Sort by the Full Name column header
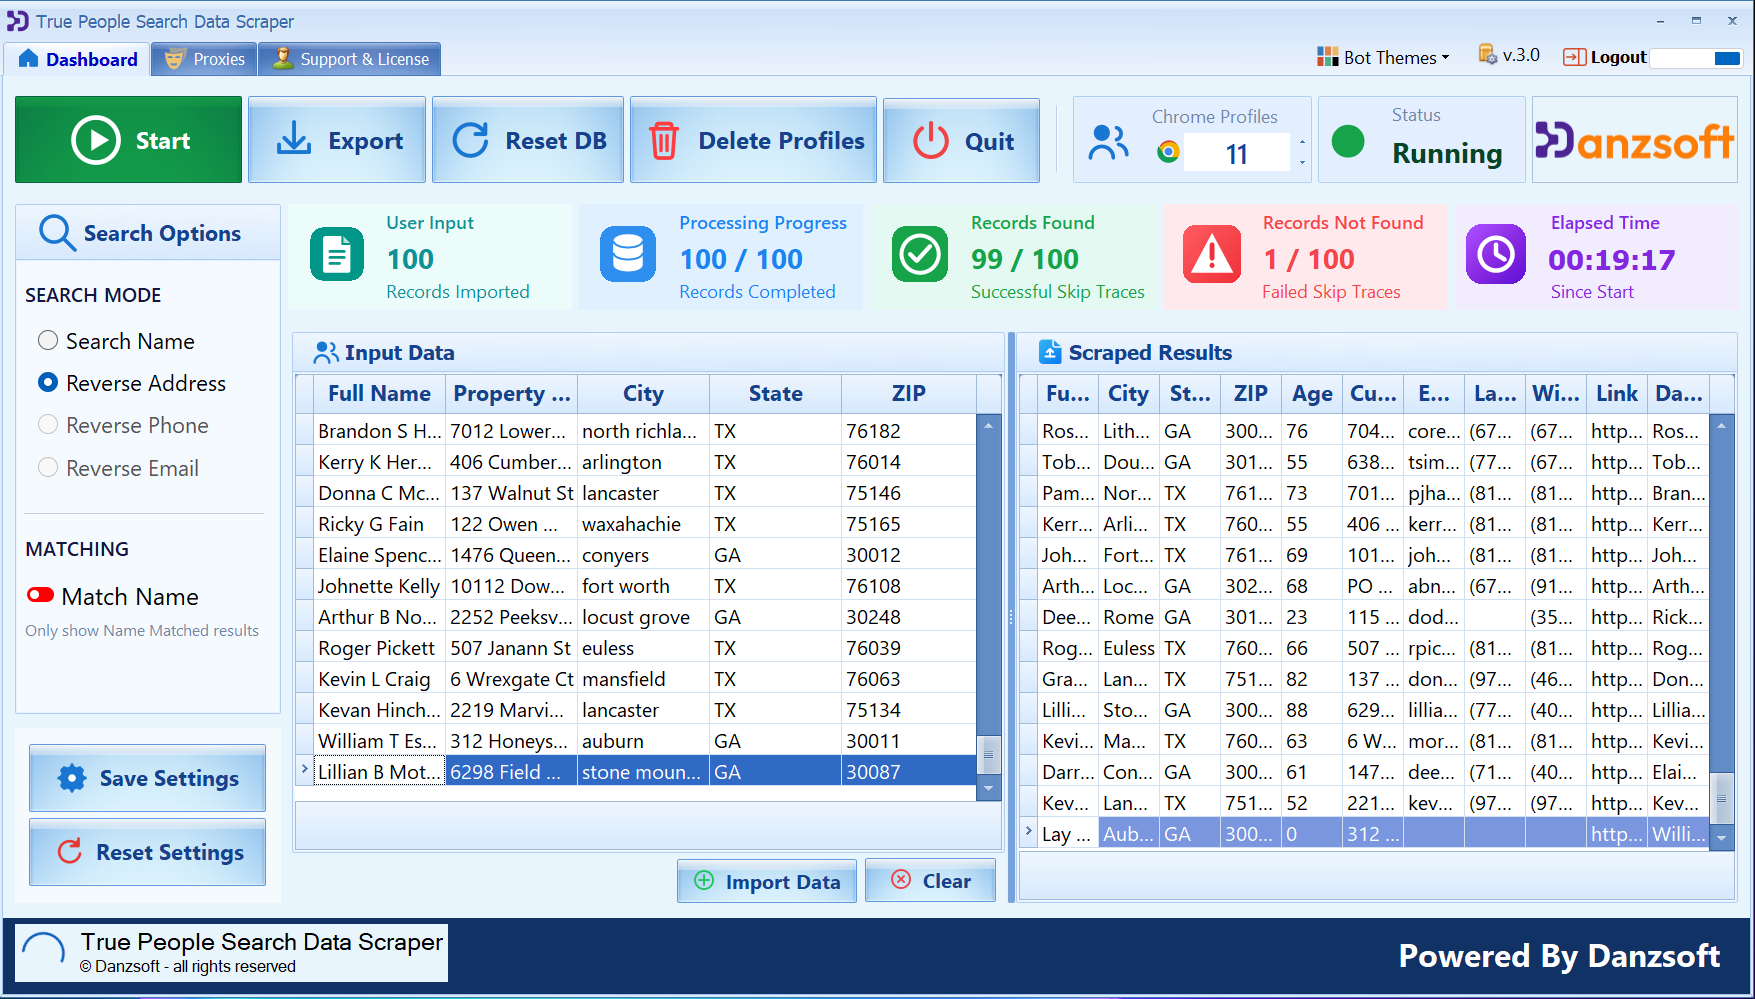 (x=379, y=393)
